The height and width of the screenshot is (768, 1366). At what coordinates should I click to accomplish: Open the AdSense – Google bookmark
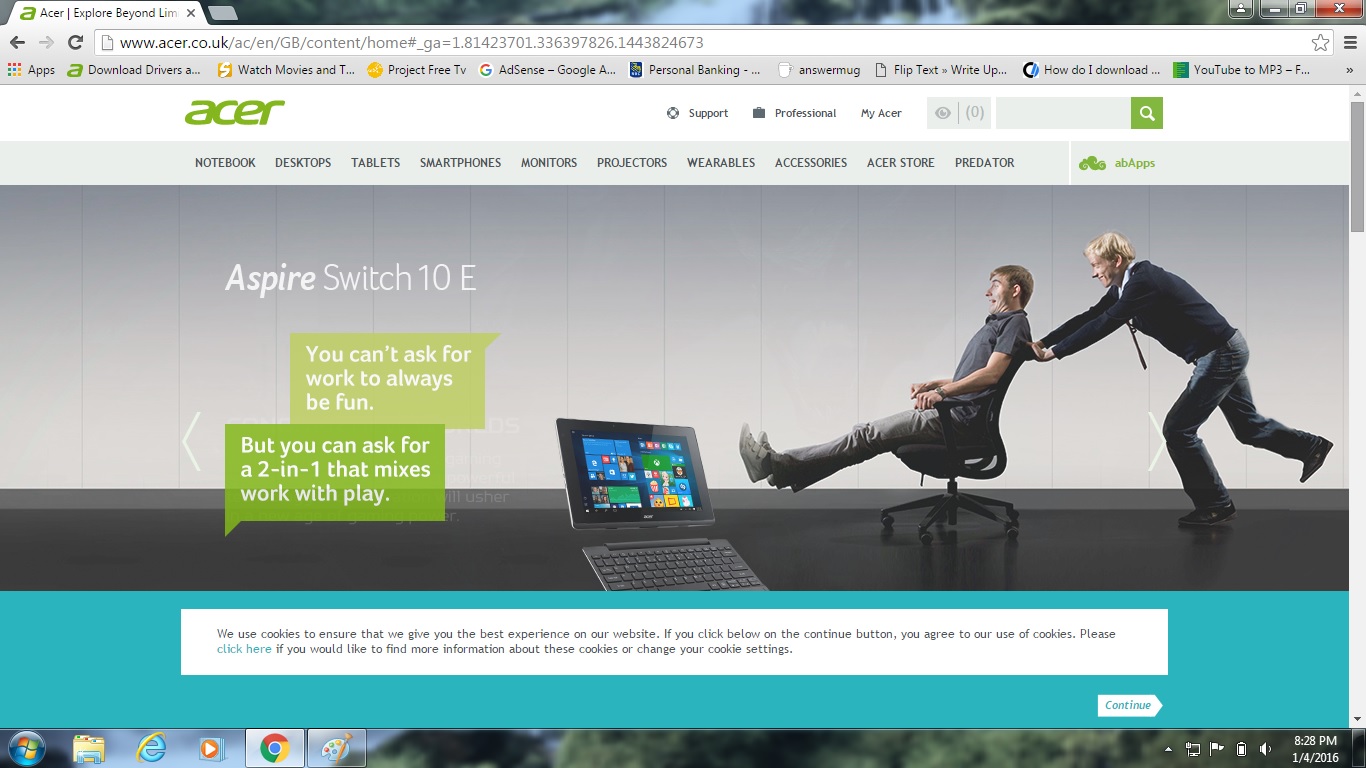(x=548, y=70)
